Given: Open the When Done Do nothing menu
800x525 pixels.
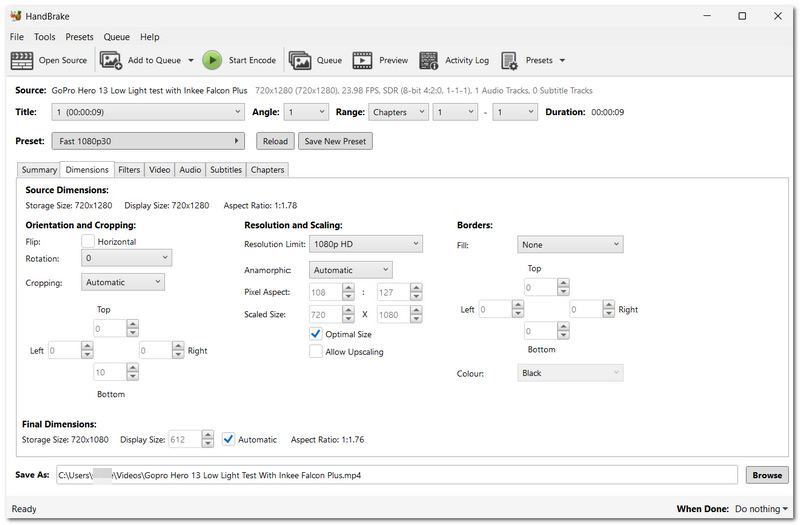Looking at the screenshot, I should point(761,509).
